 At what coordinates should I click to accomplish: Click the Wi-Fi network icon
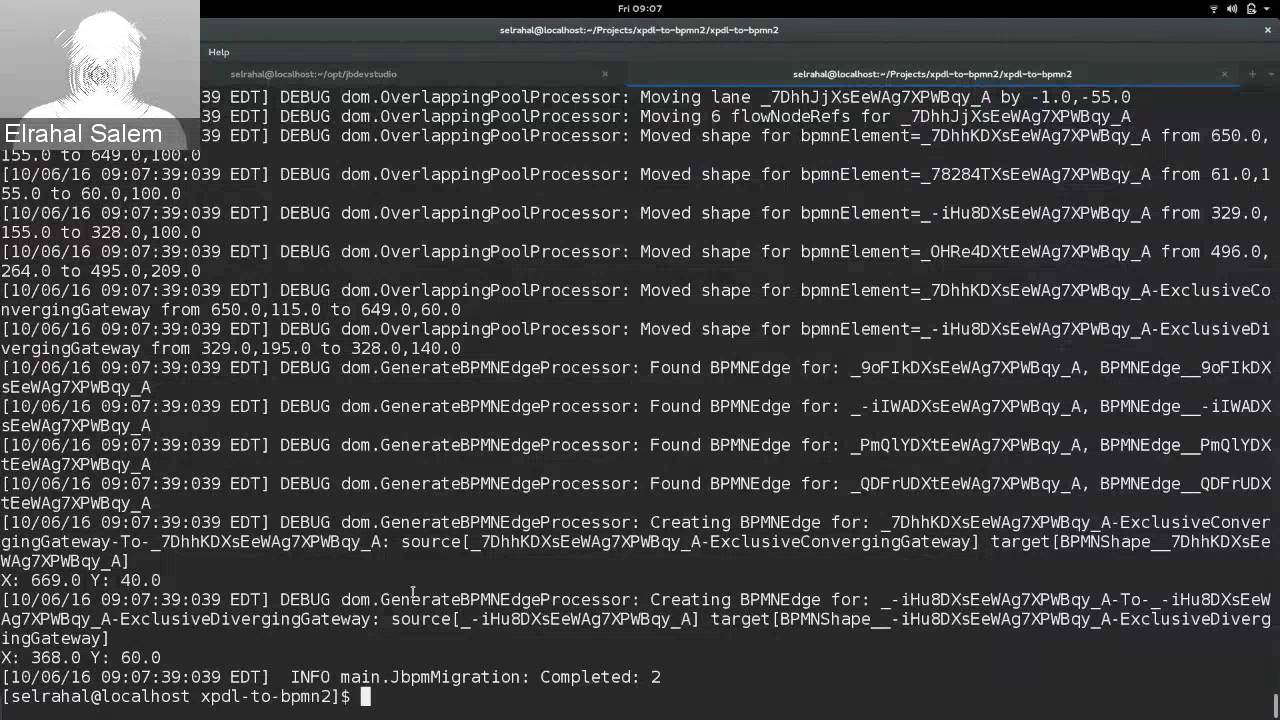(1214, 9)
